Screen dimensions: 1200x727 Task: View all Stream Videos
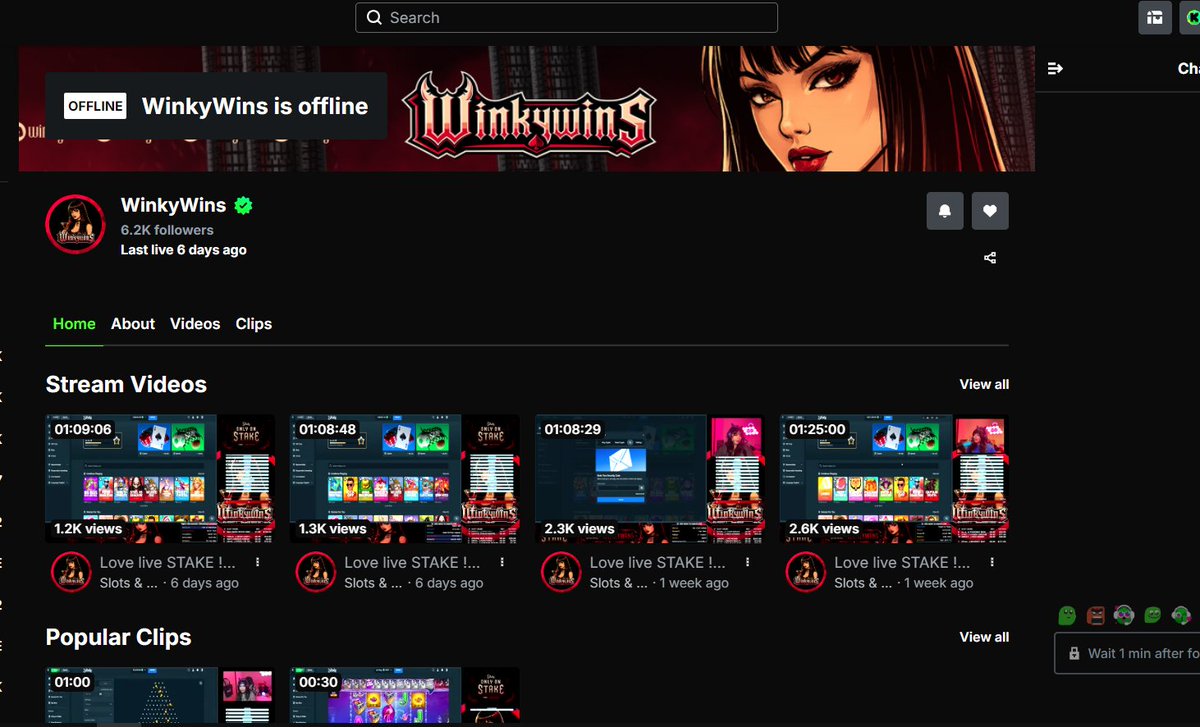click(984, 384)
